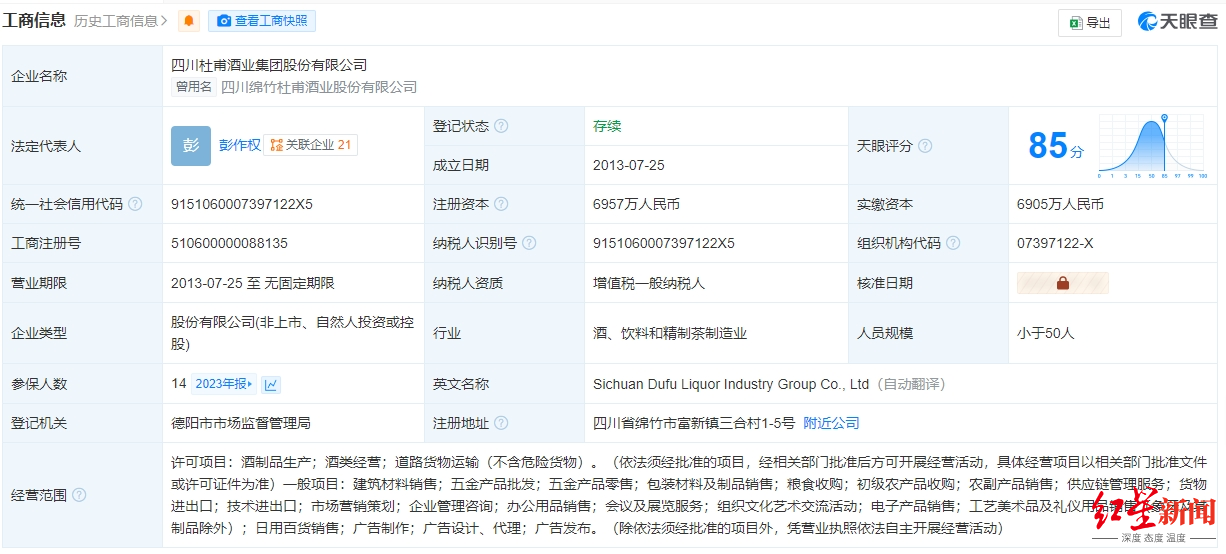Open 关联企业 21 badge
The image size is (1226, 554).
[x=311, y=145]
